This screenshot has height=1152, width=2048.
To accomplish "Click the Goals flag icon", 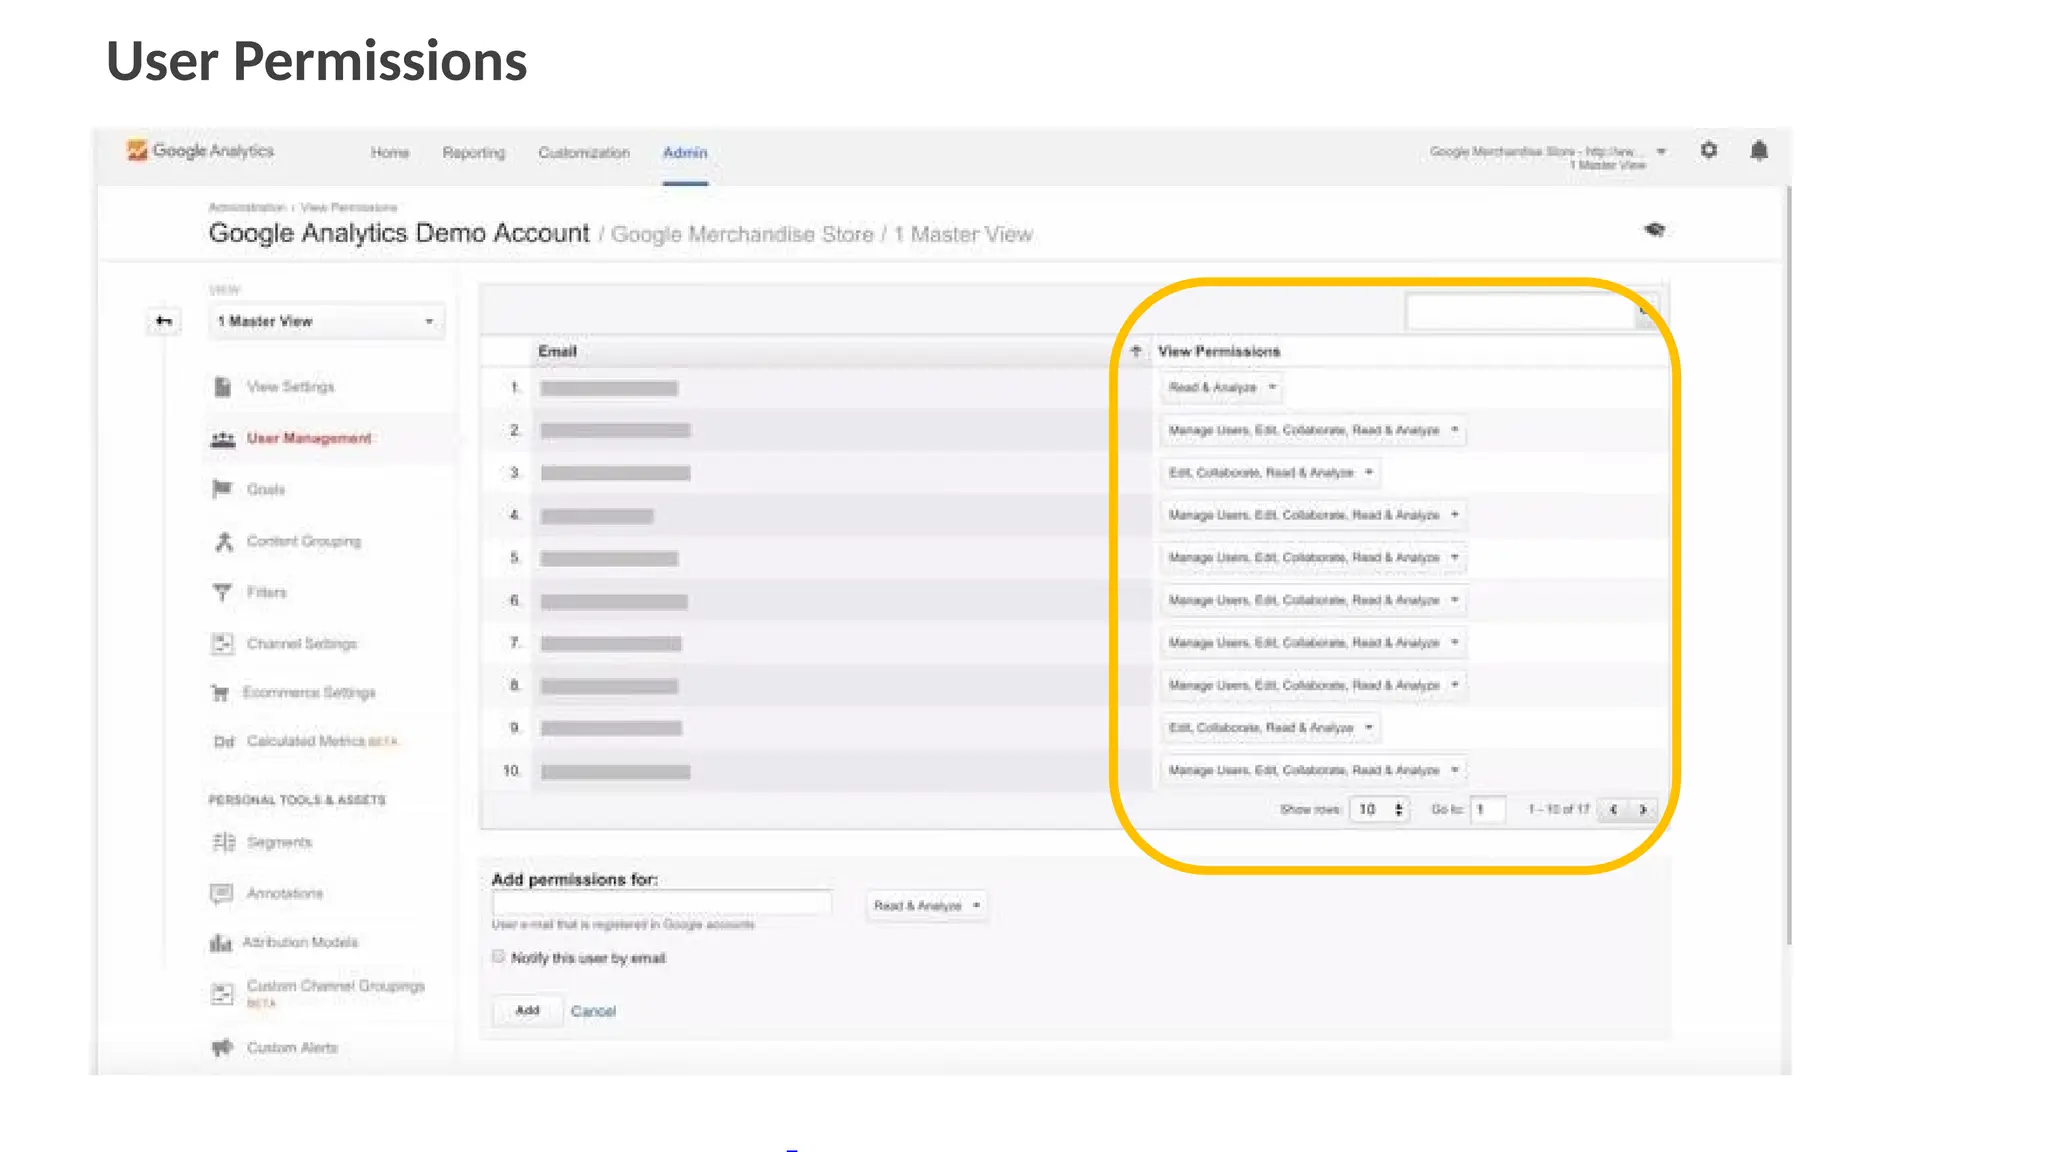I will pyautogui.click(x=222, y=489).
